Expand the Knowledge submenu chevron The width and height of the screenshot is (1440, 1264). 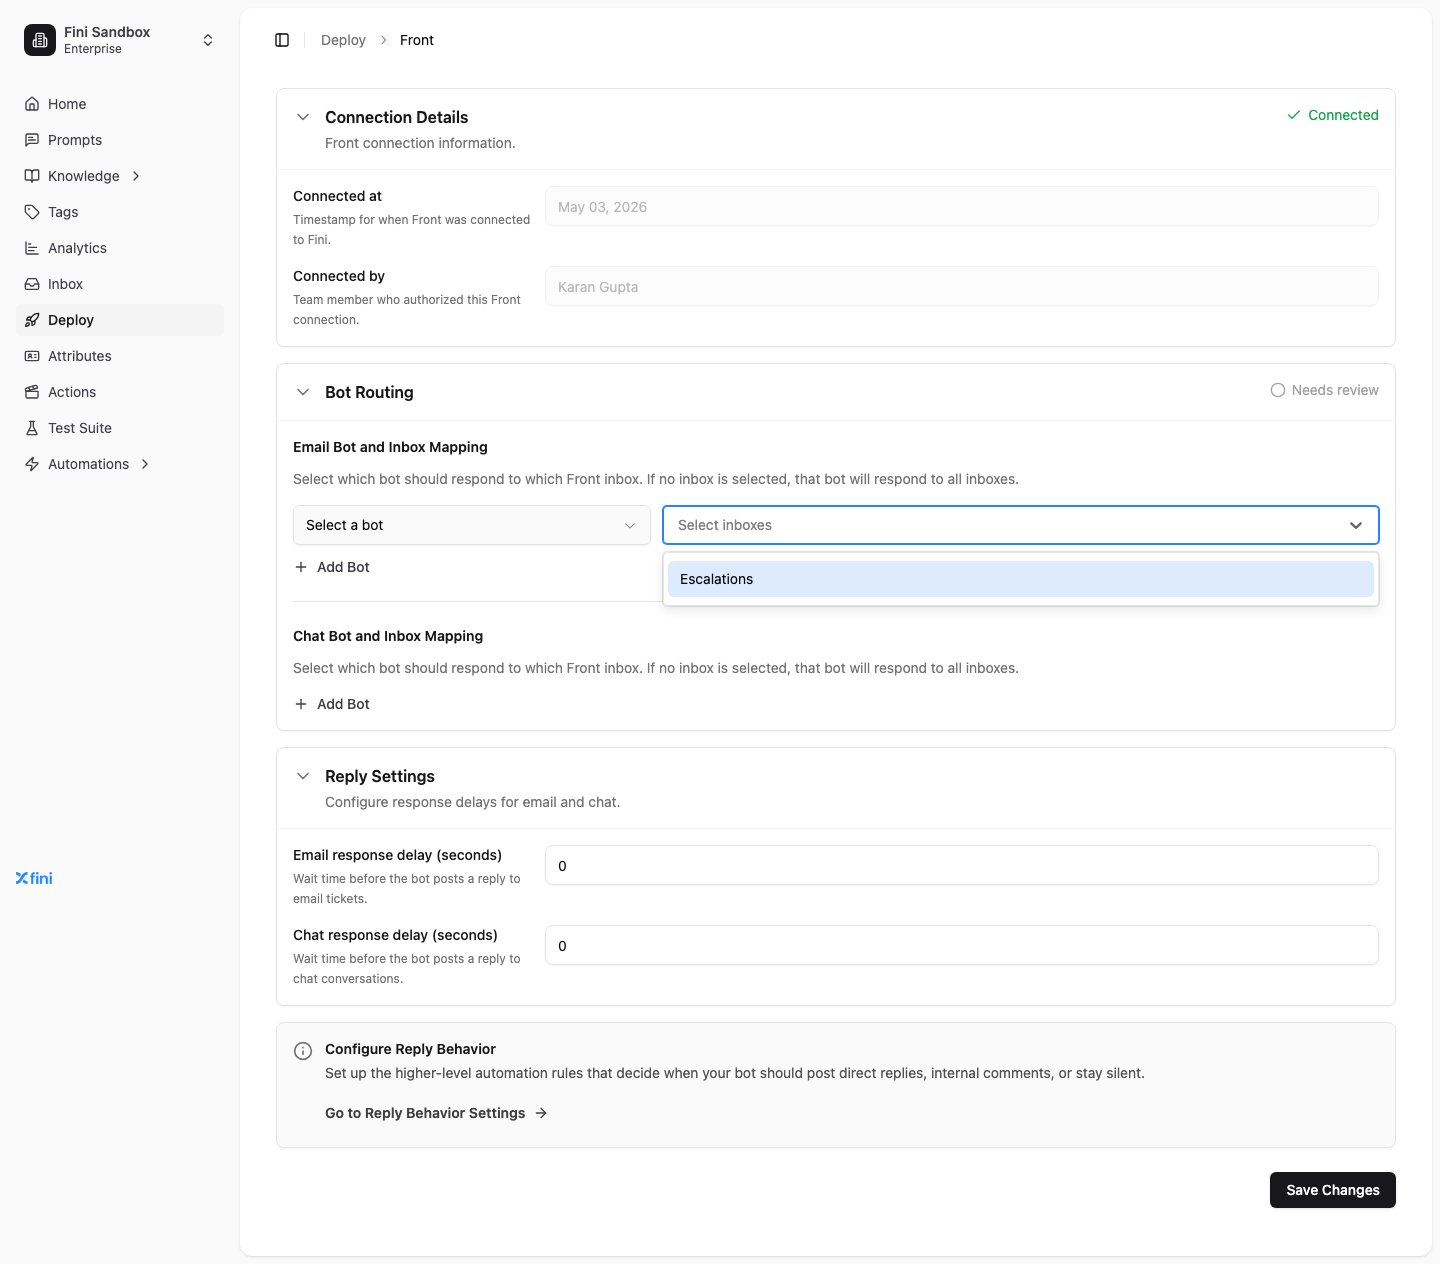coord(136,176)
